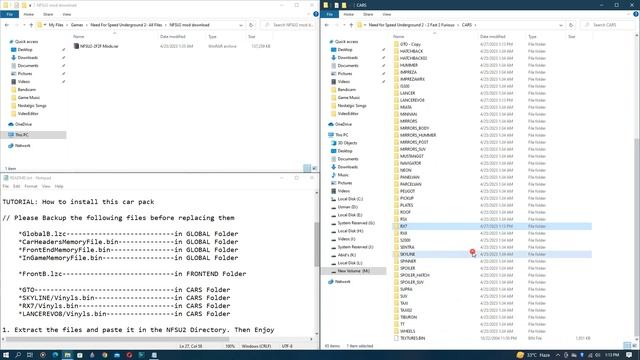Open 3D Objects in the CARS window sidebar
The width and height of the screenshot is (640, 360).
coord(344,143)
